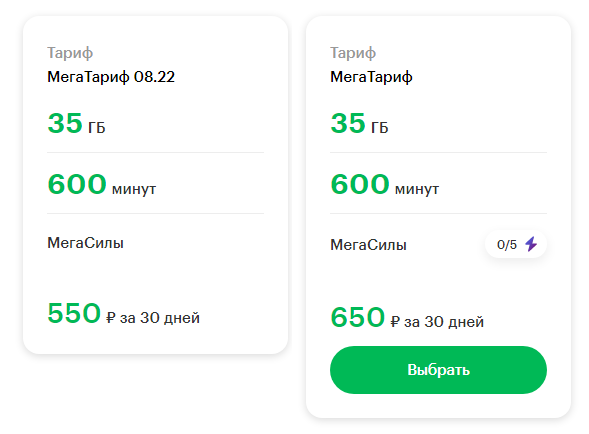Click the green 550 number
This screenshot has height=434, width=589.
tap(74, 313)
